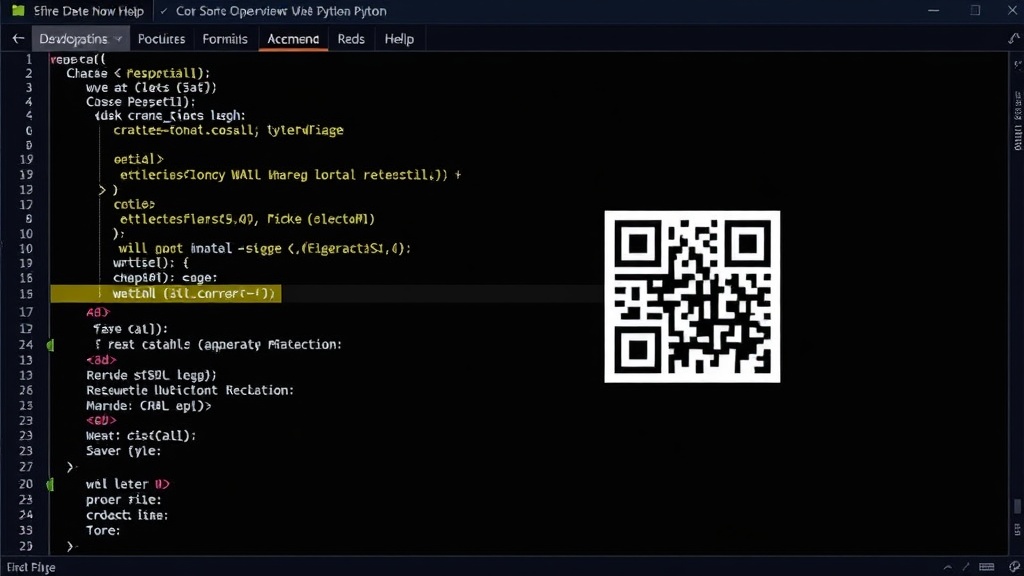The width and height of the screenshot is (1024, 576).
Task: Click the 'Tore:' line
Action: (x=103, y=530)
